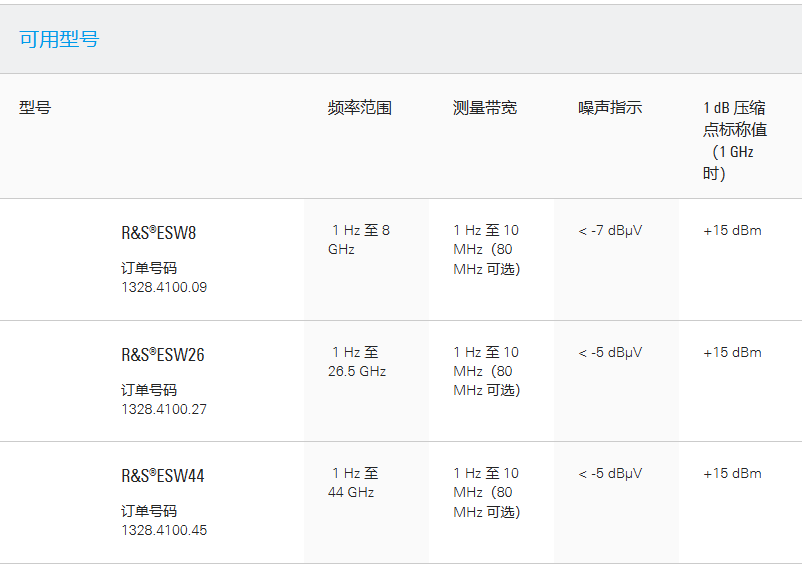Click the 1 Hz 至 8 GHz cell
This screenshot has width=802, height=568.
pos(359,240)
